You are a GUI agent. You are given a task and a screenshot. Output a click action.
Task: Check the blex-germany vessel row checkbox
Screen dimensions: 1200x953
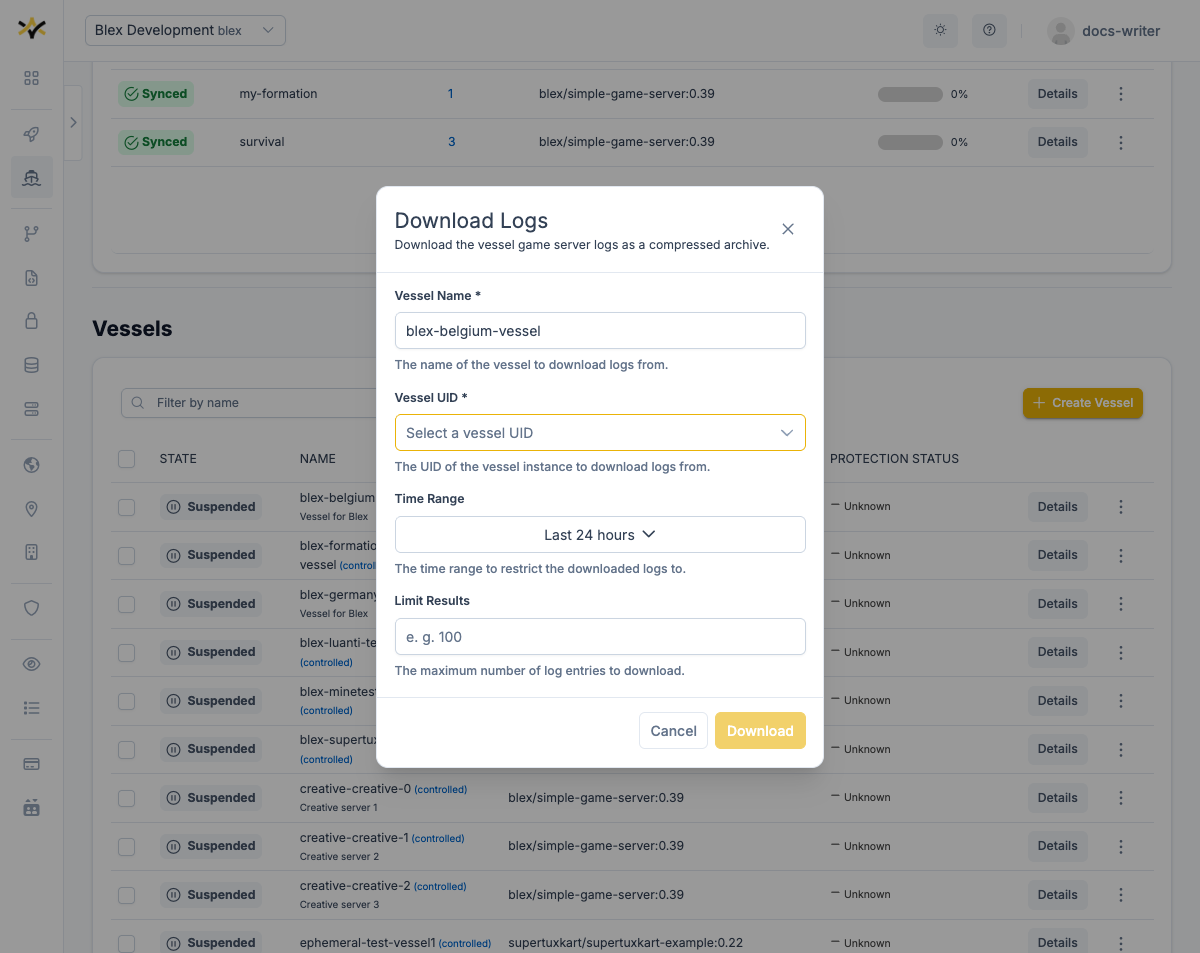(x=126, y=604)
